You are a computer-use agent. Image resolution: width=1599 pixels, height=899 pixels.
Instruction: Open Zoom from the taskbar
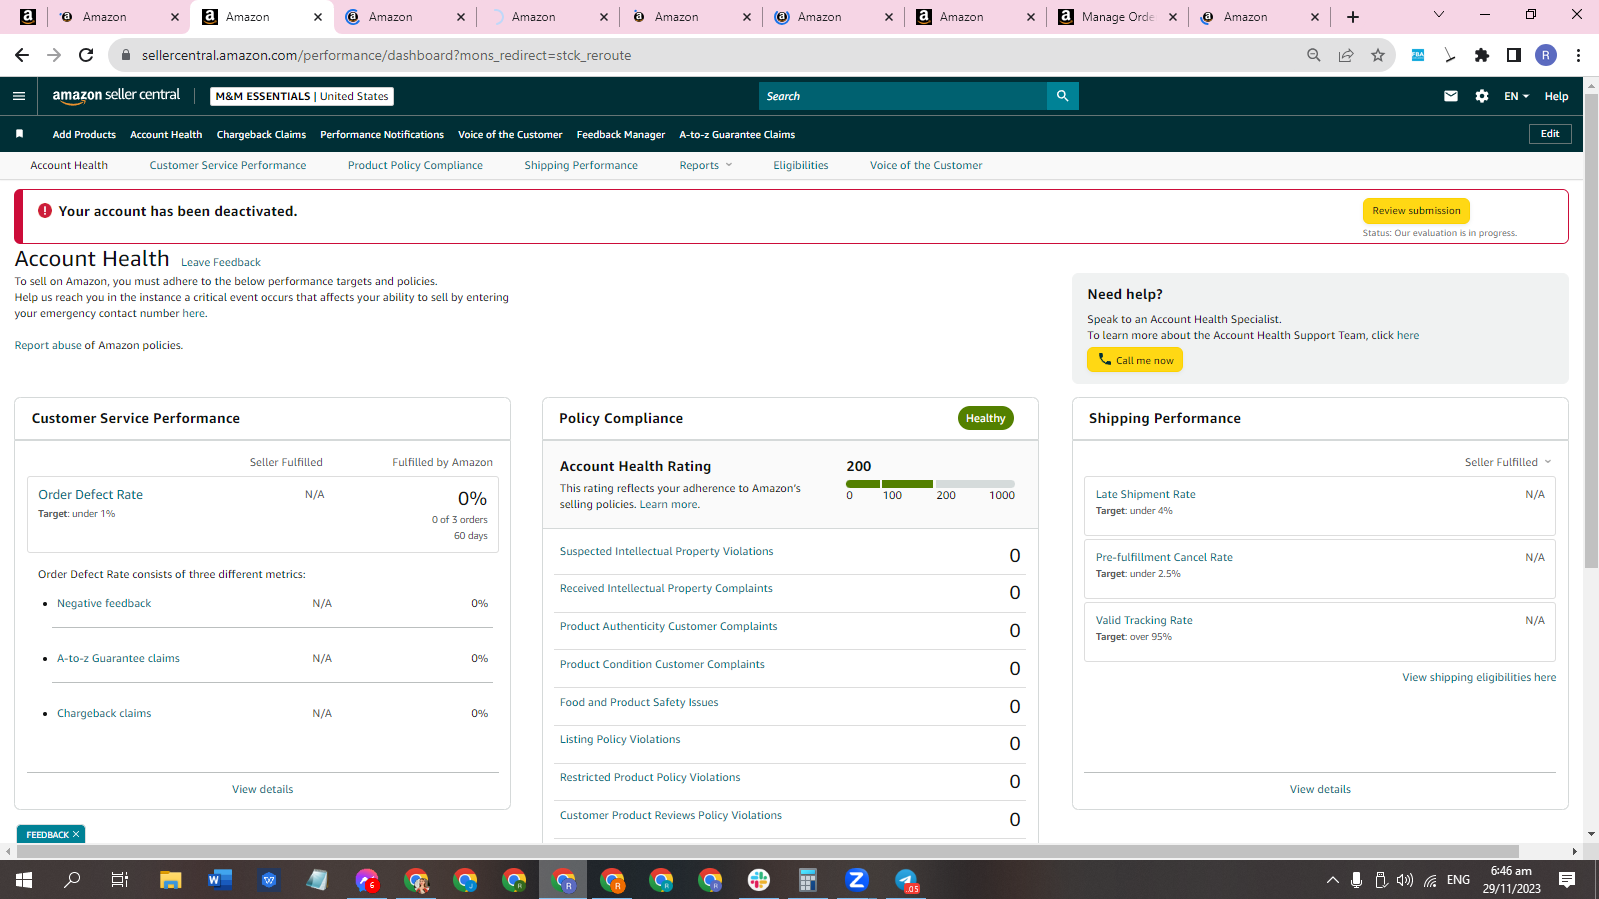857,880
